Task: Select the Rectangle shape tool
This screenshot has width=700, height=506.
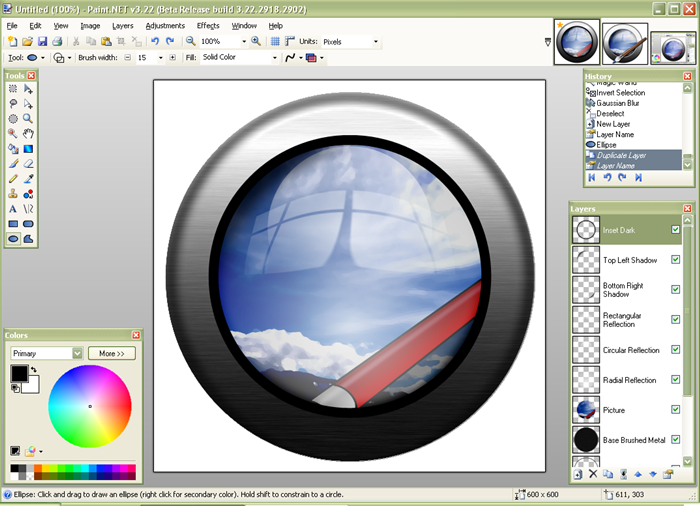Action: coord(13,224)
